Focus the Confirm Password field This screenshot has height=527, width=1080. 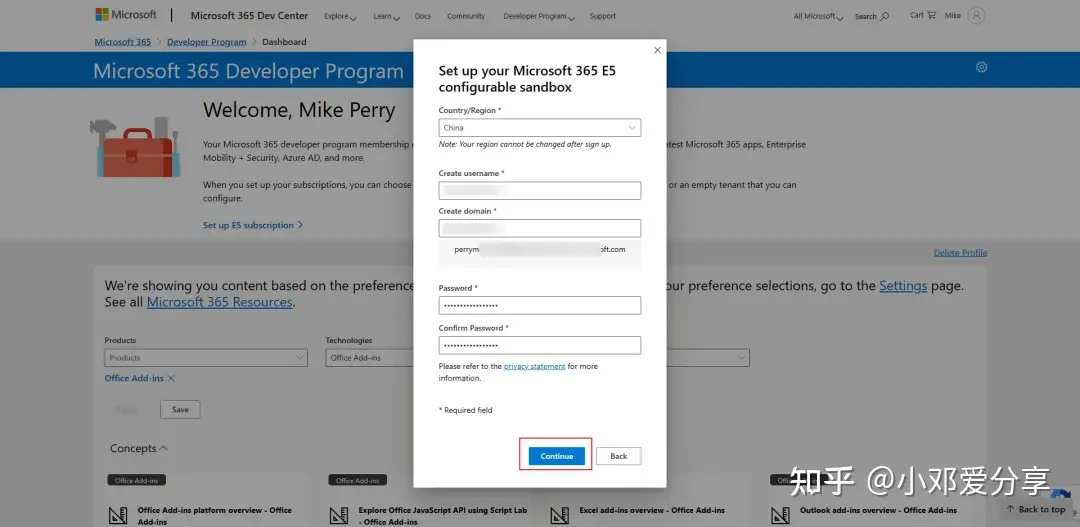tap(540, 345)
